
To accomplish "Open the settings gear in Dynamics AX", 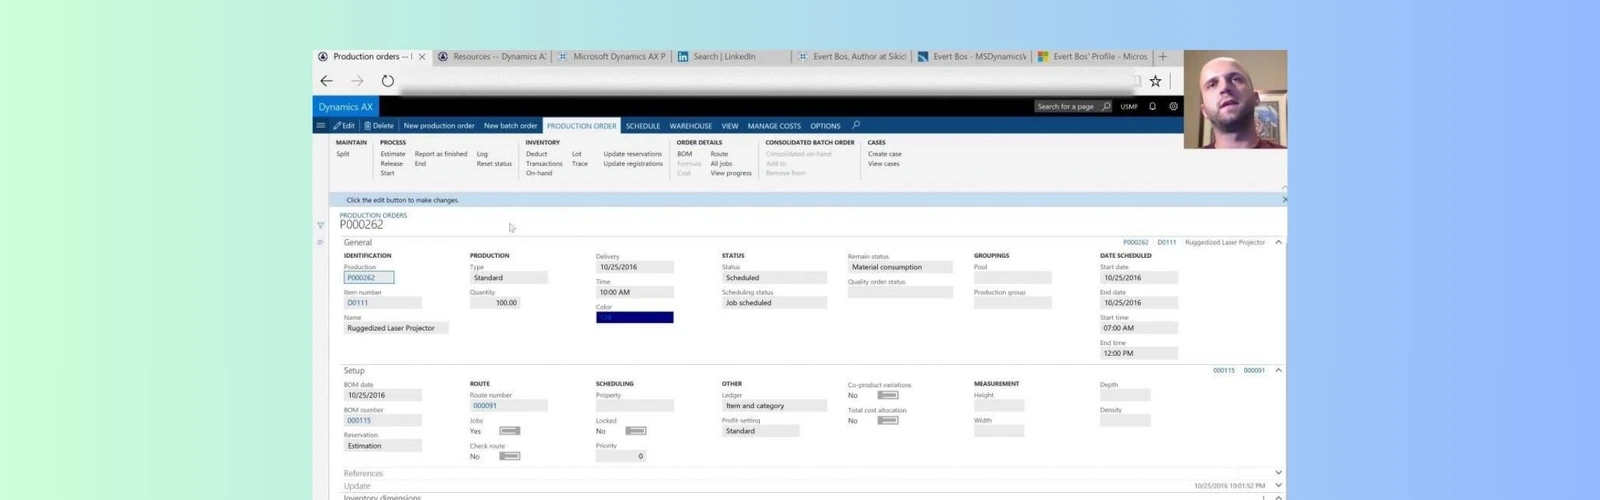I will pos(1173,106).
